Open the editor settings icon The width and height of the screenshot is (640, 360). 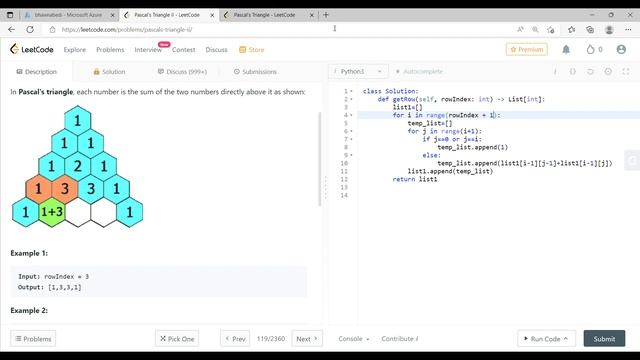tap(608, 71)
